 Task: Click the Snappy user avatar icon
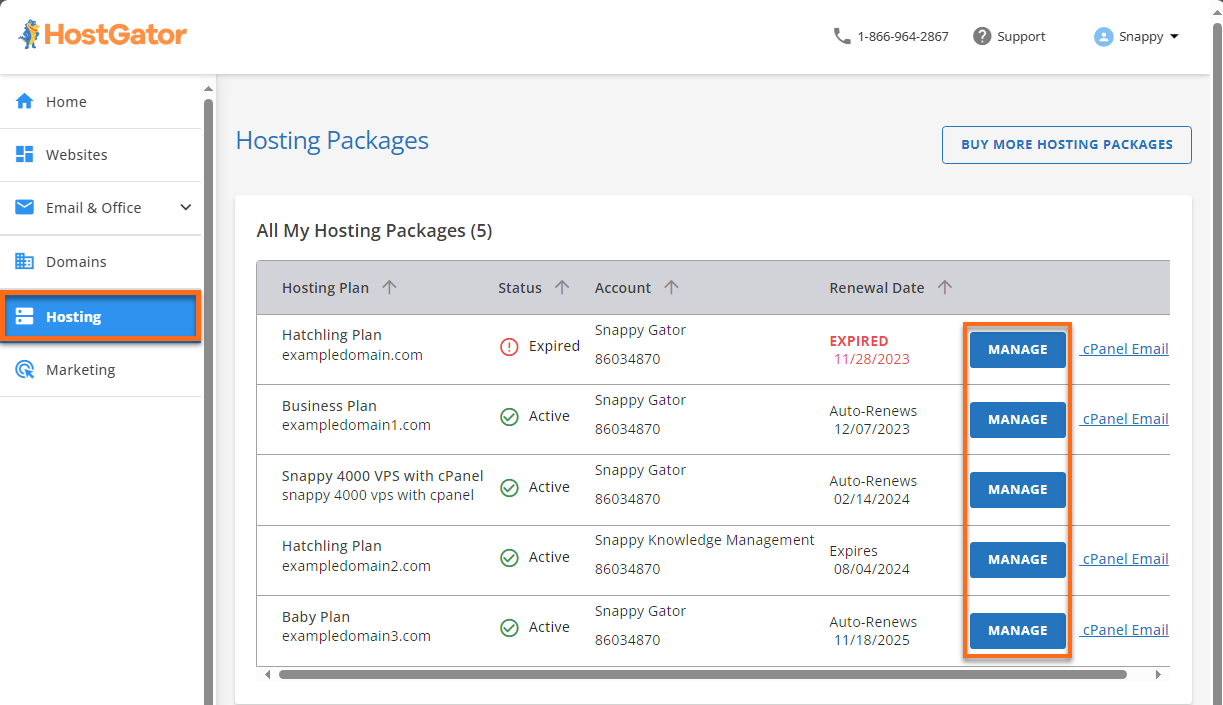(x=1102, y=36)
